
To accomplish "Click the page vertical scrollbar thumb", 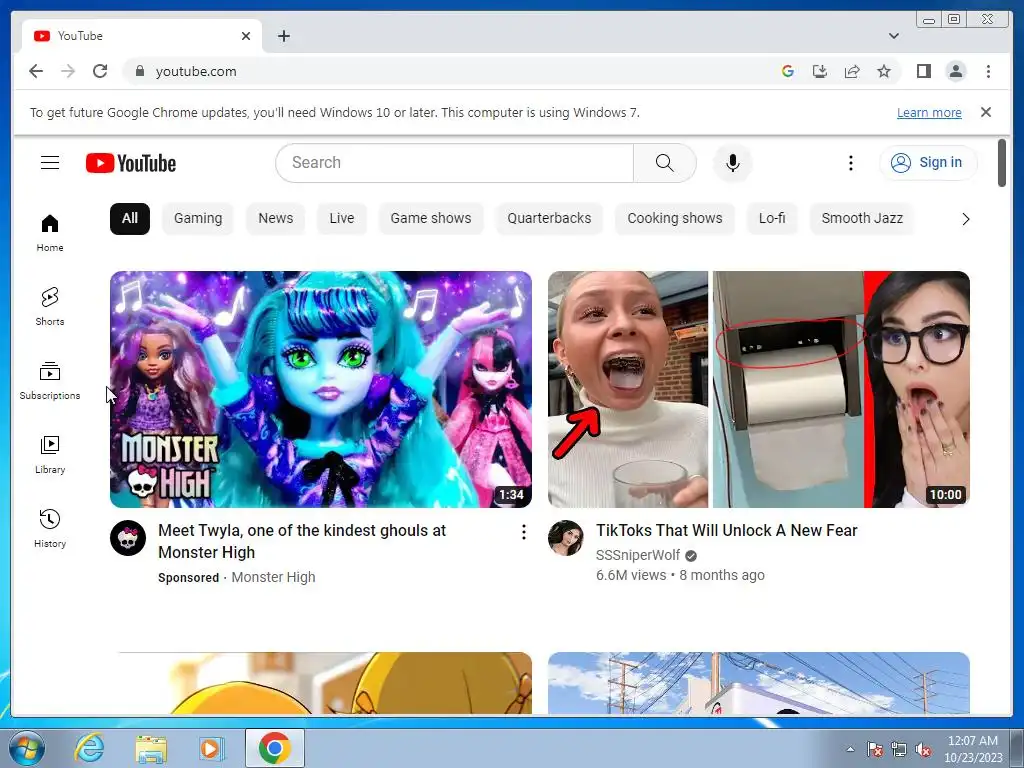I will [x=1002, y=163].
